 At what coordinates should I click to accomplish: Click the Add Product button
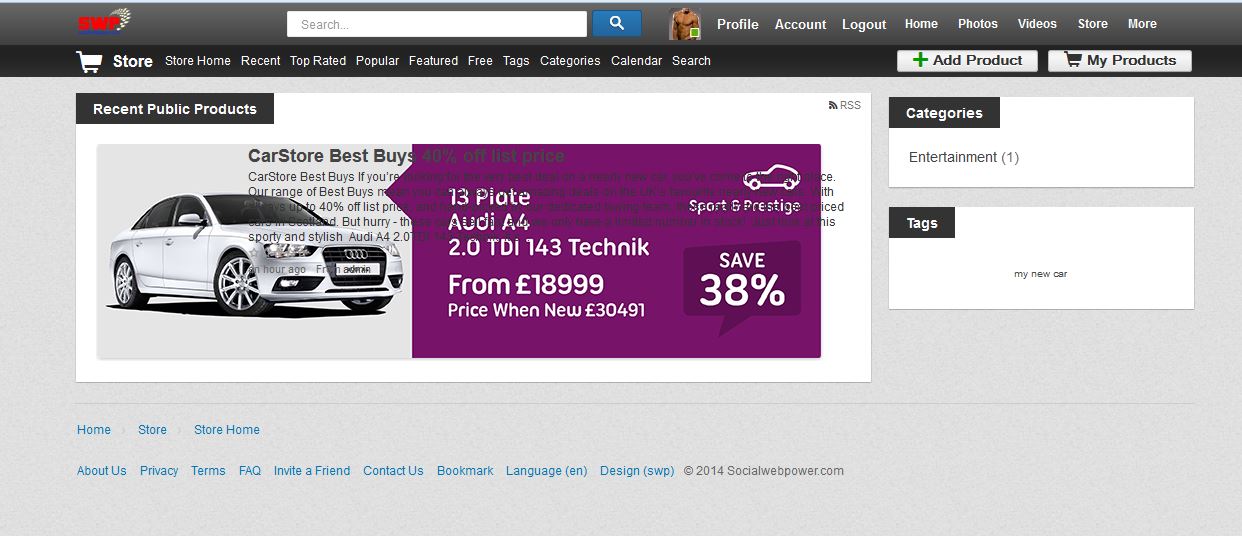click(966, 61)
